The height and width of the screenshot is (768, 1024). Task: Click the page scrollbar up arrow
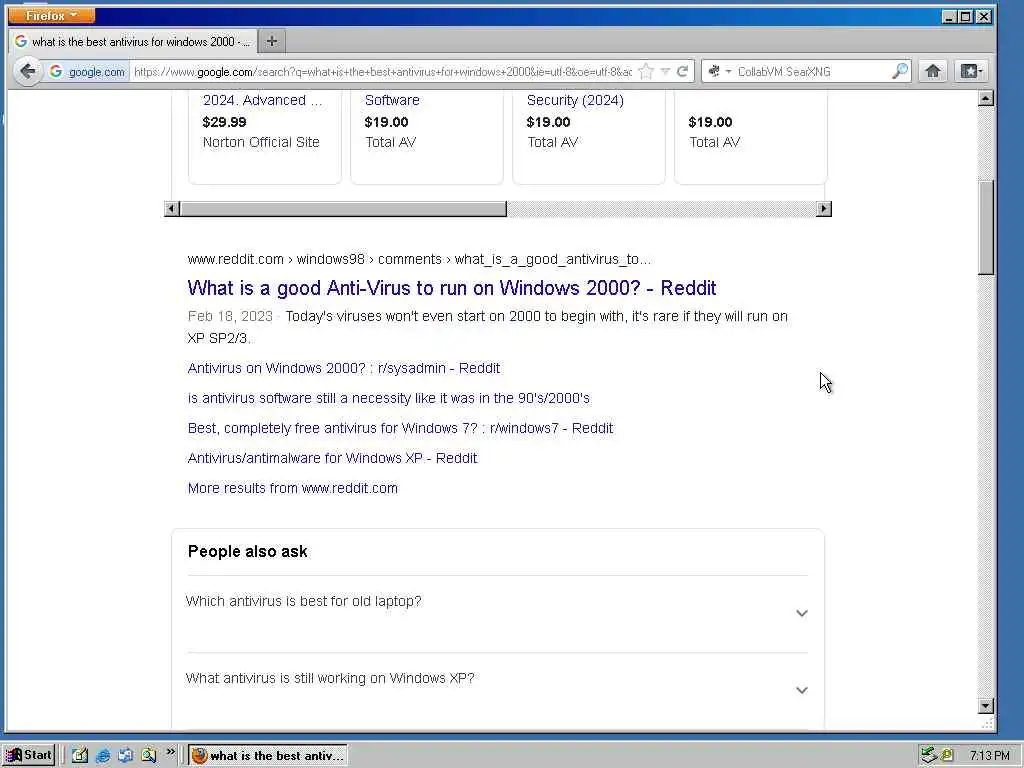(x=985, y=99)
